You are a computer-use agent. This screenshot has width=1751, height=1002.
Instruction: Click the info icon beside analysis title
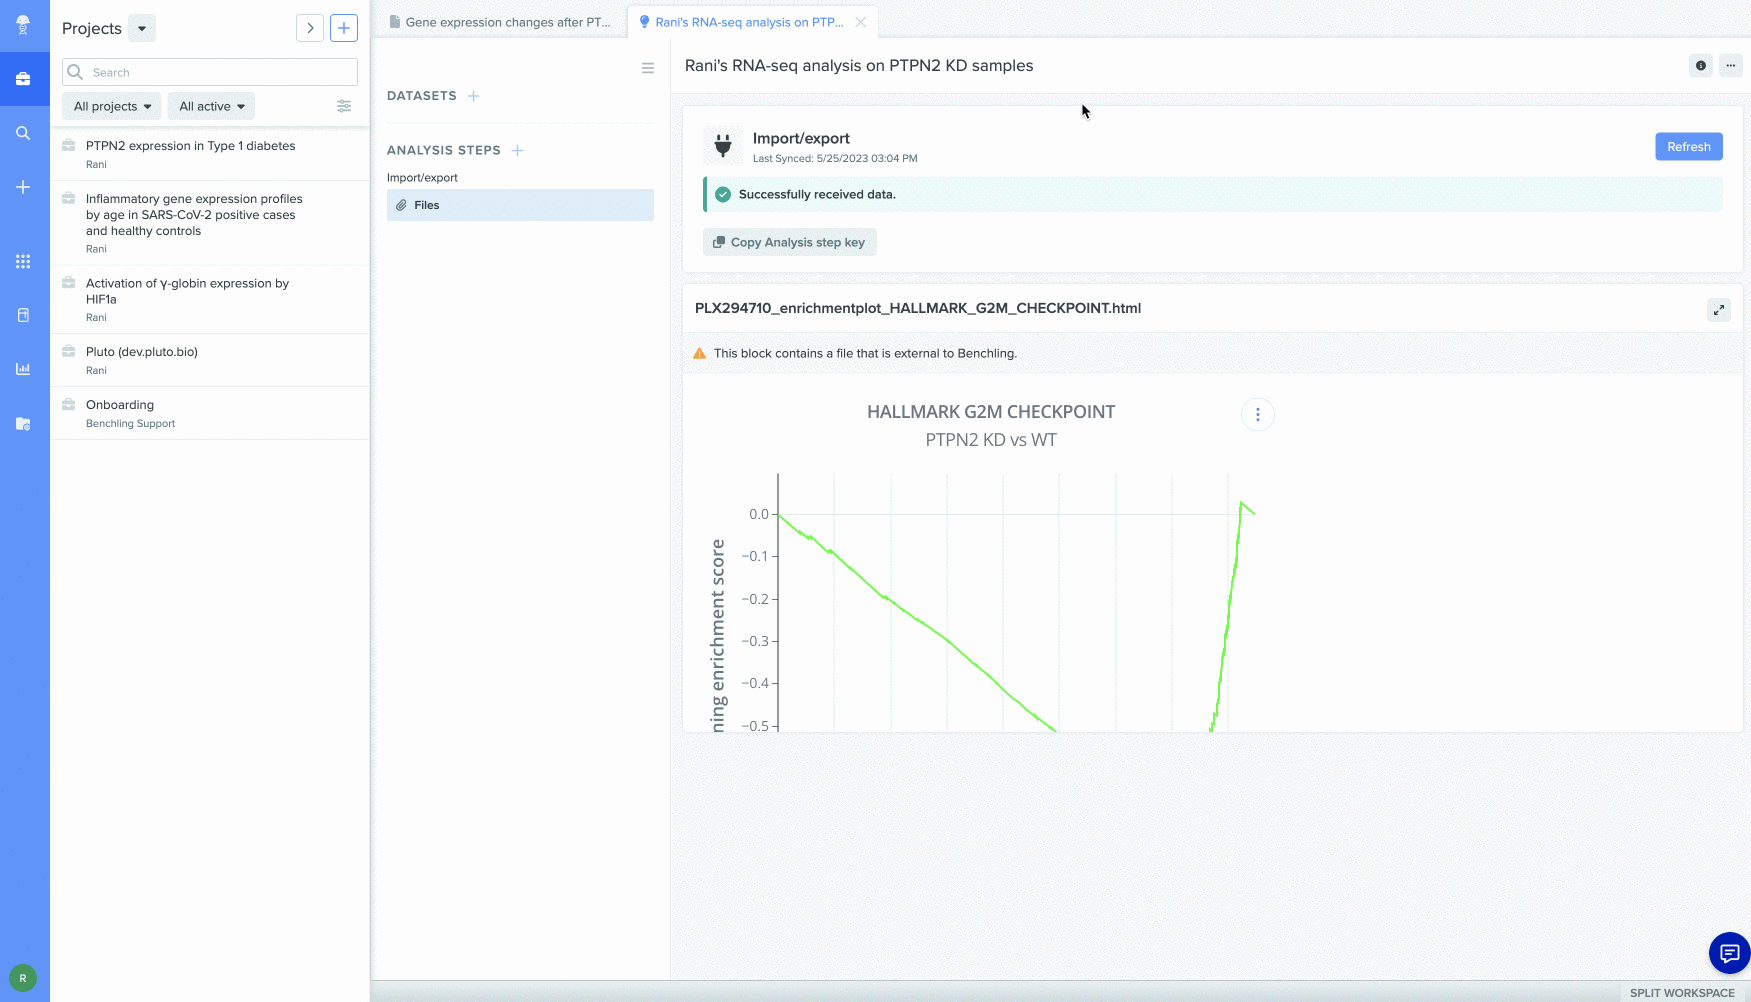click(x=1700, y=66)
